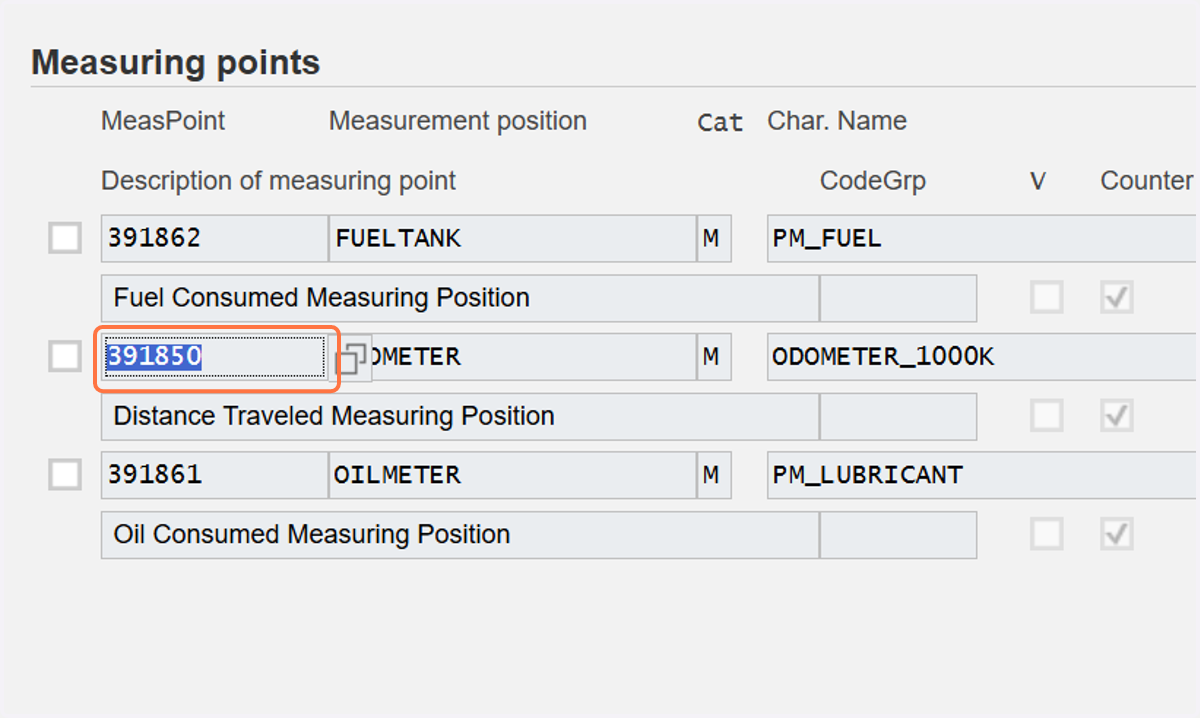Click the 391861 MeasPoint field
Viewport: 1200px width, 718px height.
point(214,475)
